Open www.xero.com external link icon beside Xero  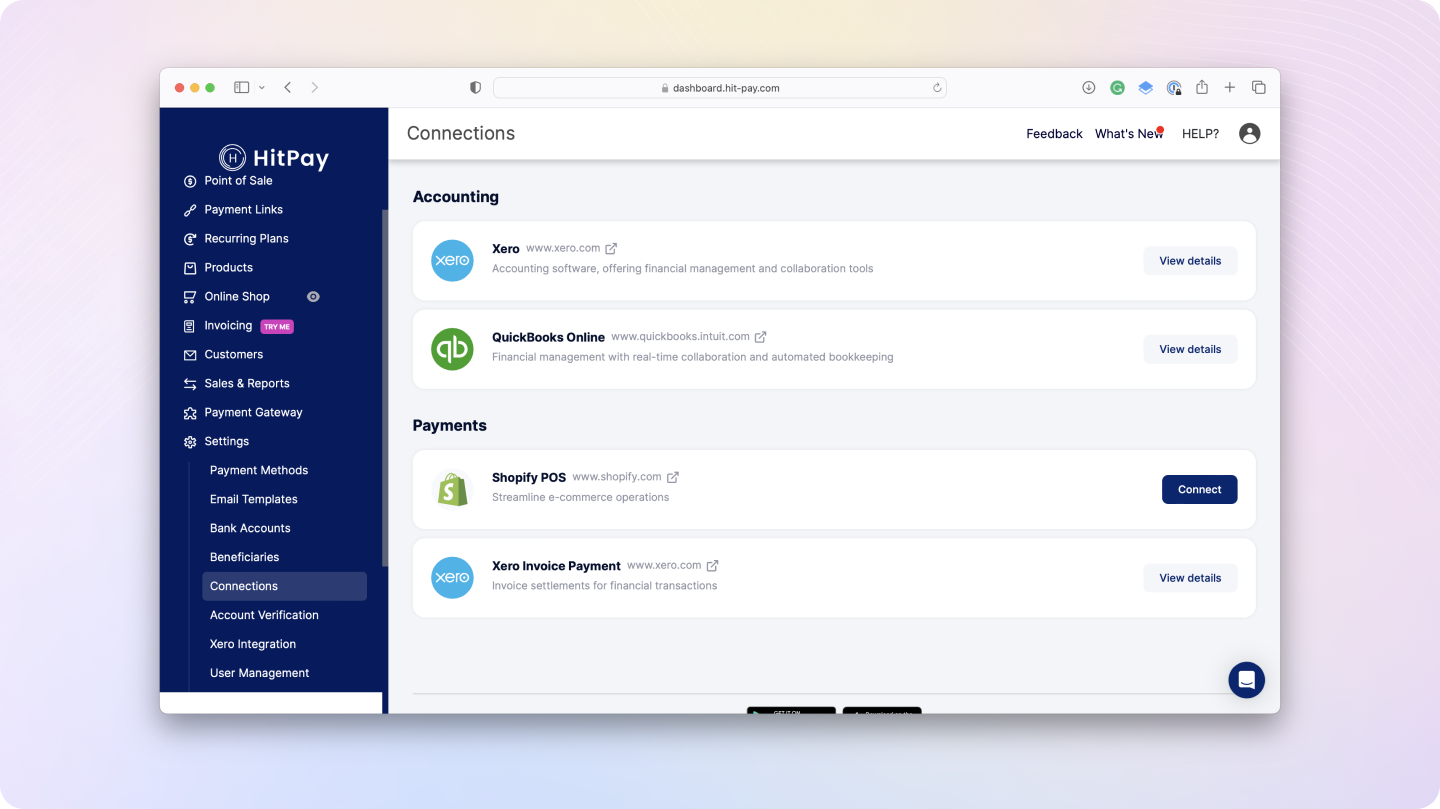point(611,249)
